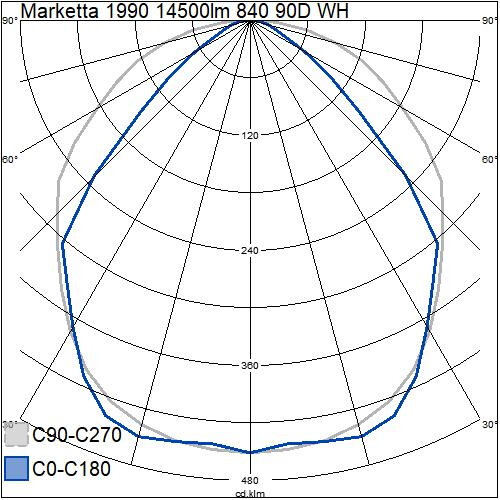This screenshot has width=500, height=500.
Task: Click the right 30° angle label
Action: (x=490, y=424)
